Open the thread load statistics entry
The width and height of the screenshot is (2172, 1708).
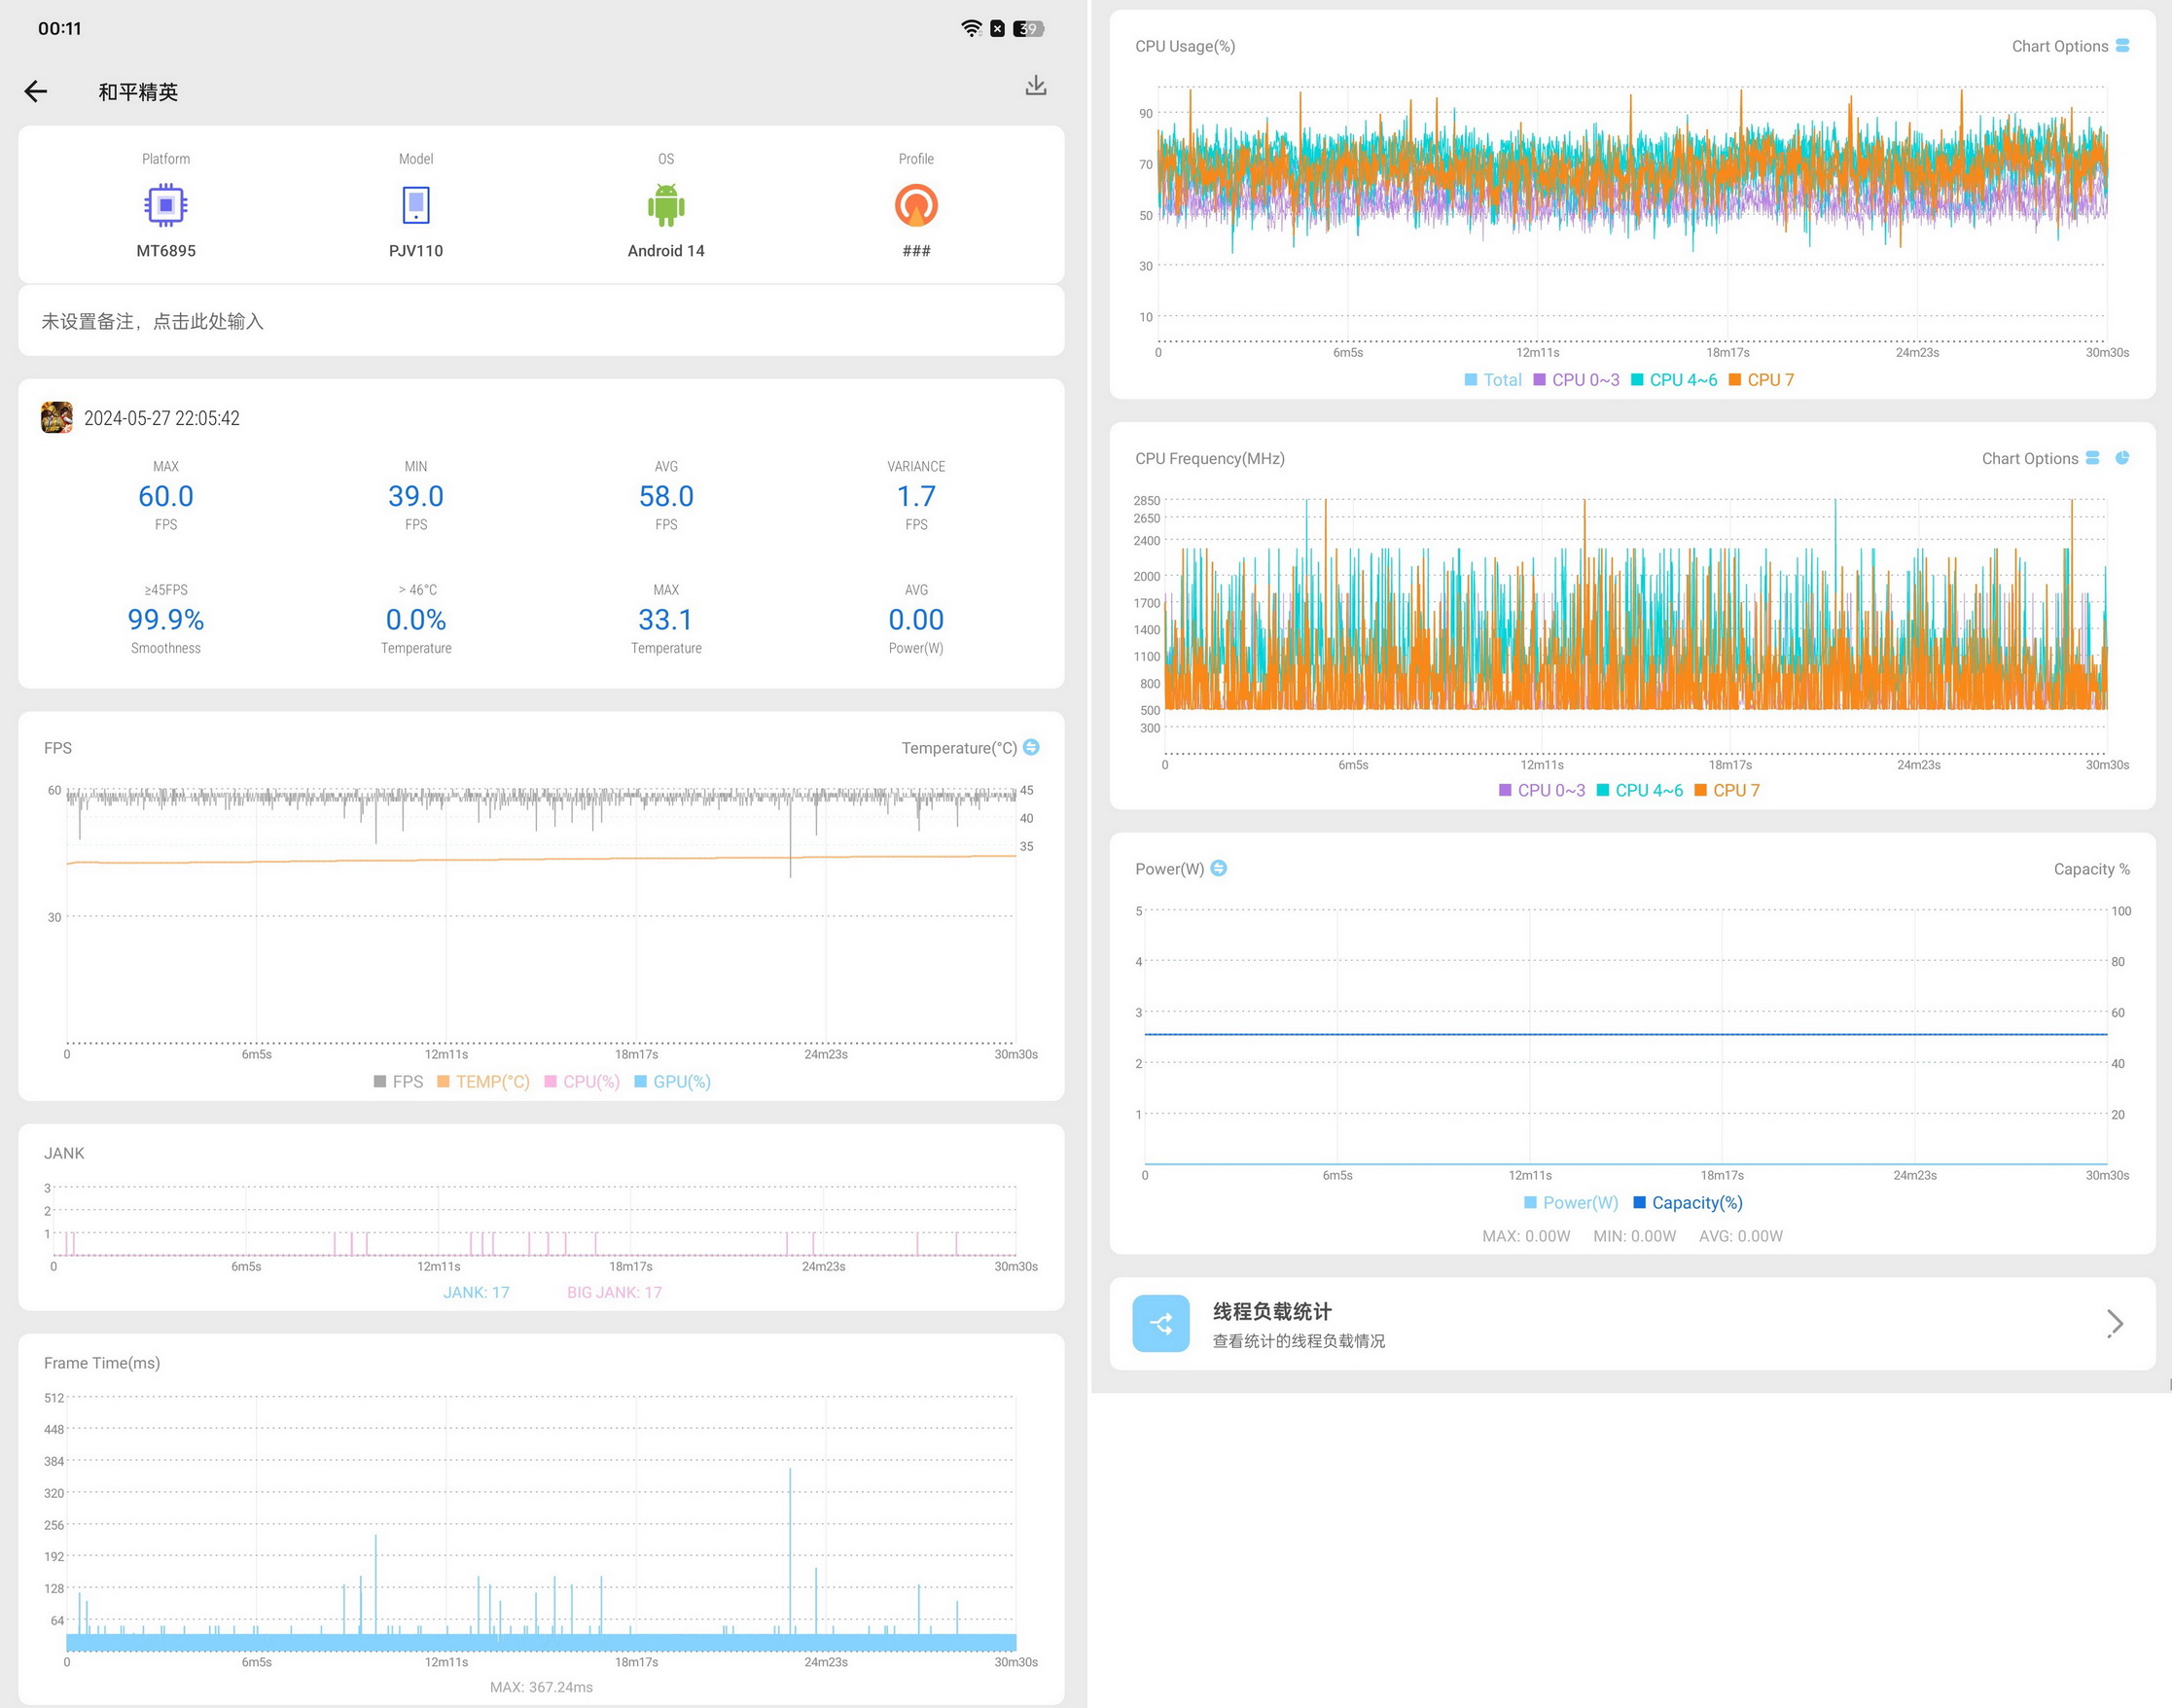[x=1632, y=1323]
